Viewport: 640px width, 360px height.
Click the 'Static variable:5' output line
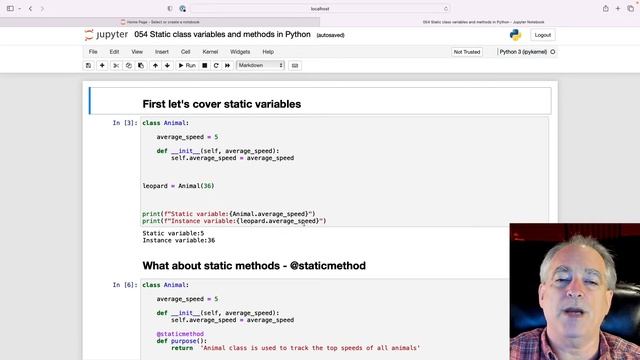tap(173, 233)
